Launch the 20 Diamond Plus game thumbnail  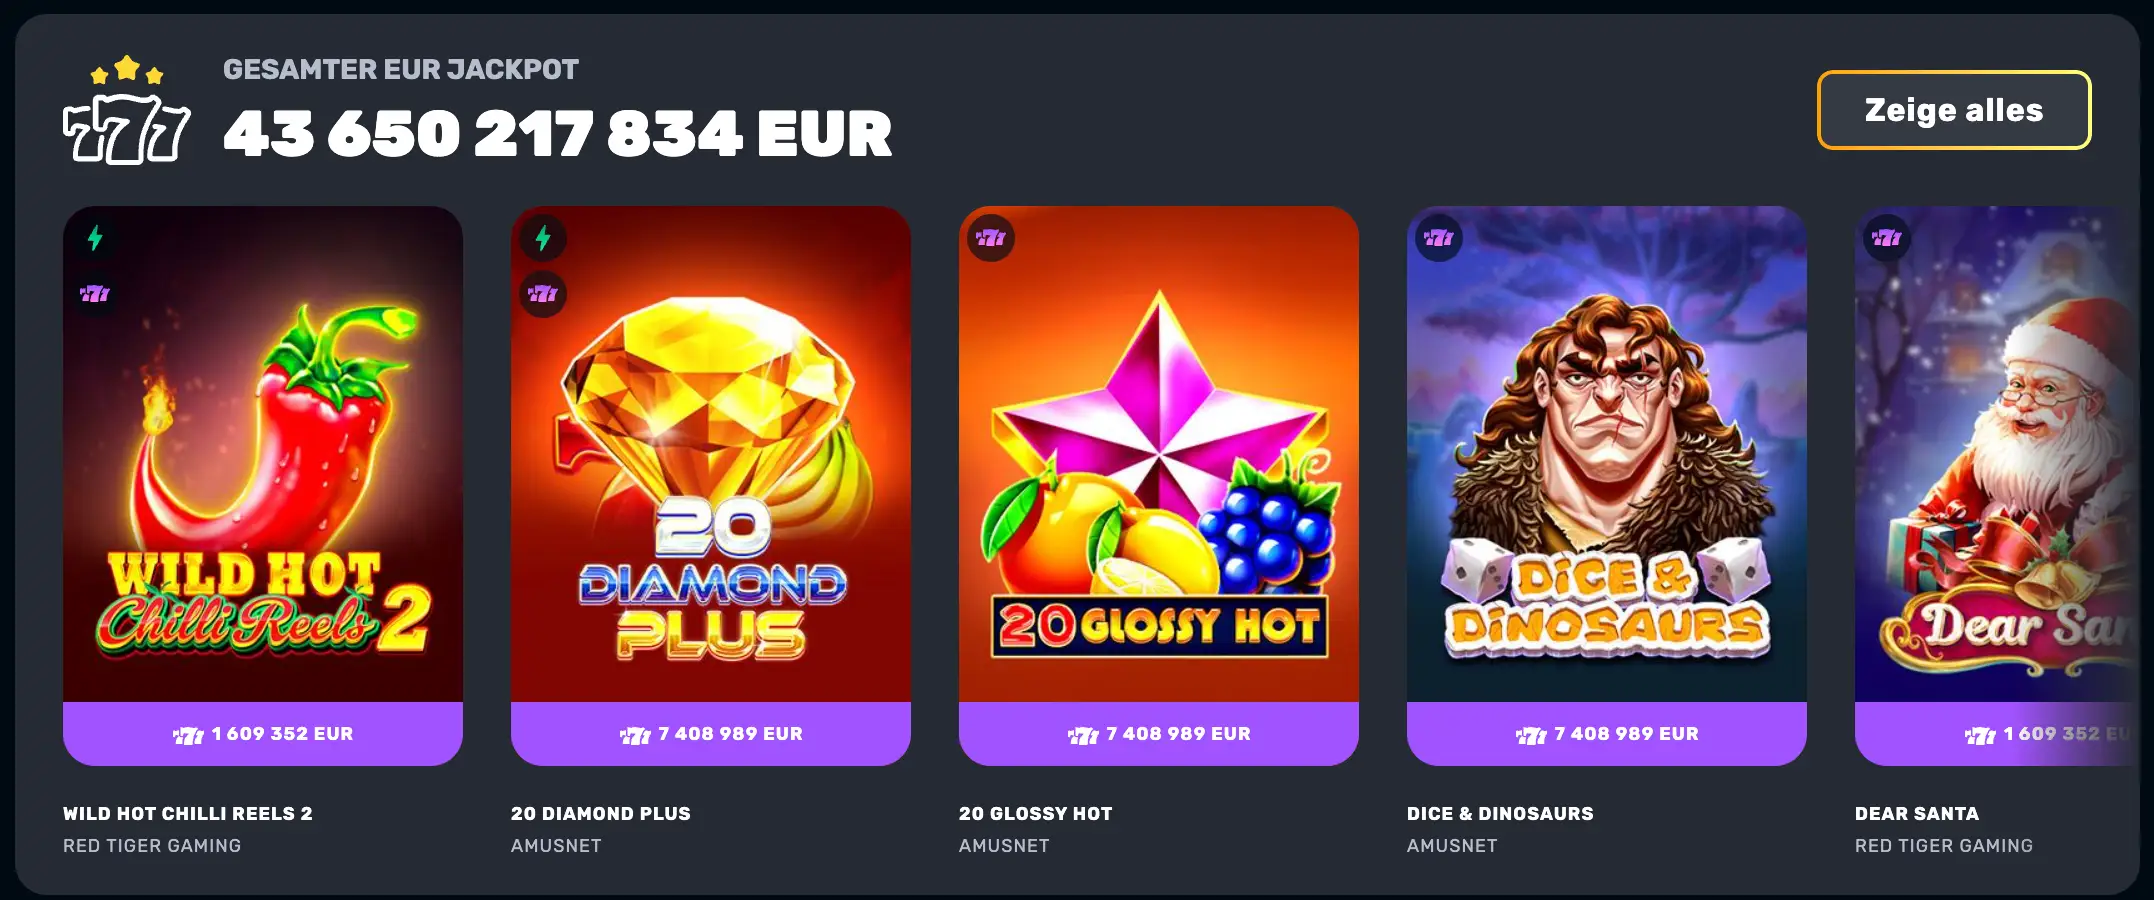tap(711, 454)
